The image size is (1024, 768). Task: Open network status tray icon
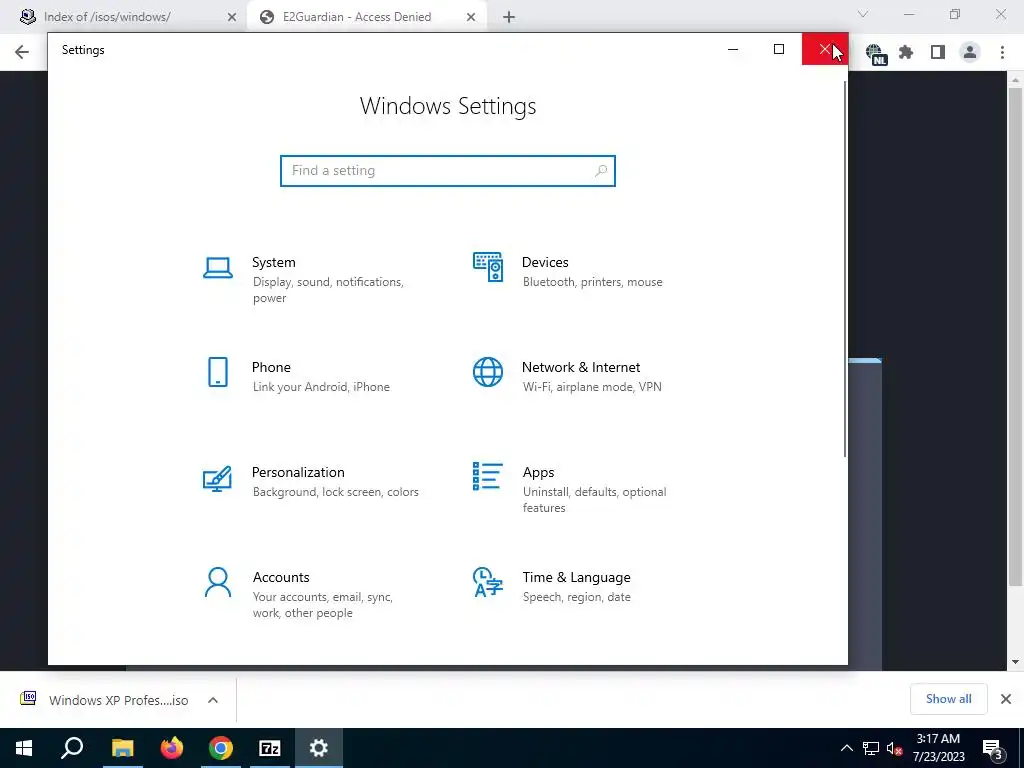click(x=871, y=748)
